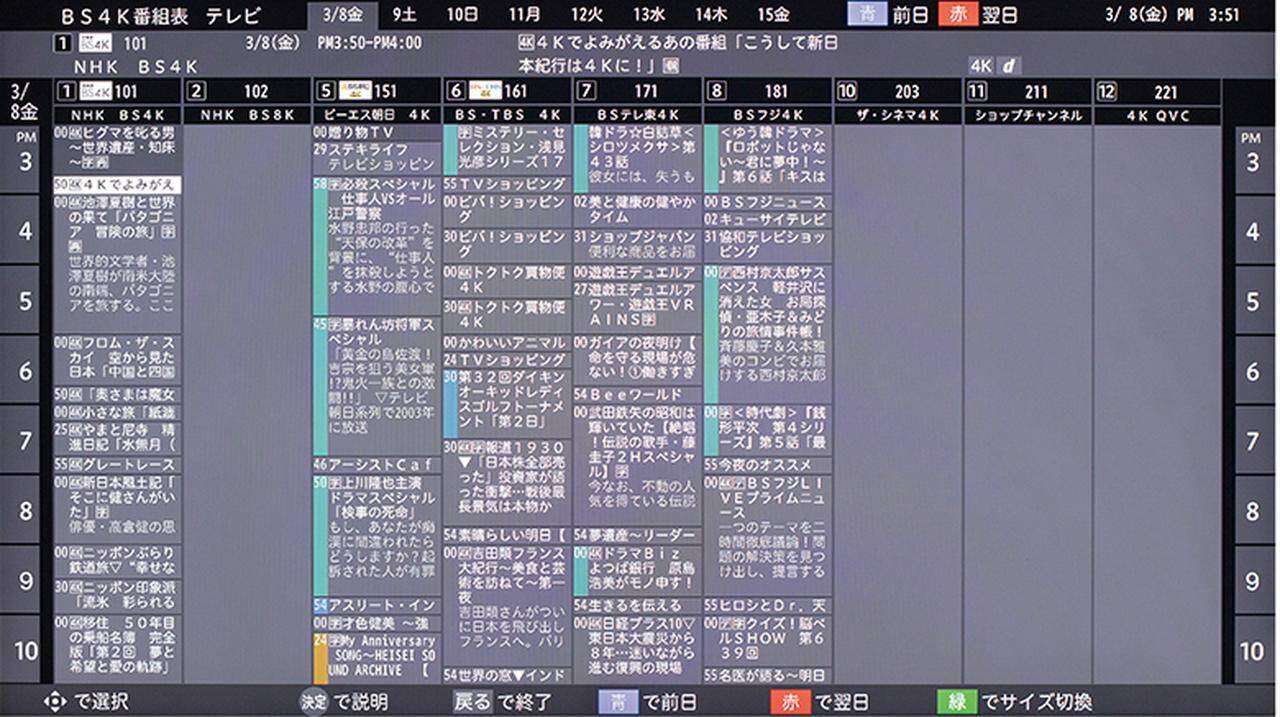
Task: Click the ビーエス朝日 logo beside channel 151
Action: tap(355, 91)
